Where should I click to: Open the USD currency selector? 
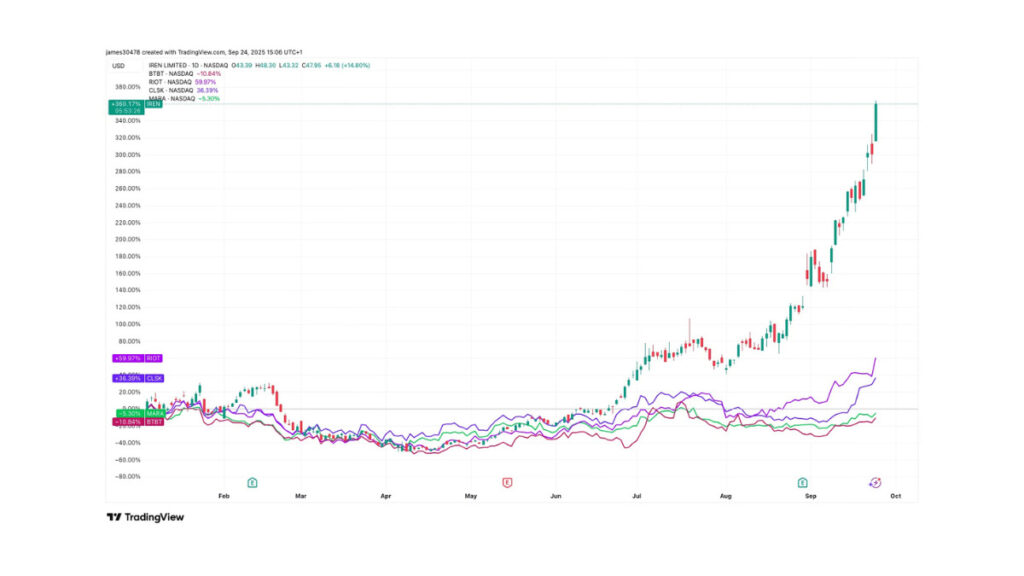coord(116,65)
